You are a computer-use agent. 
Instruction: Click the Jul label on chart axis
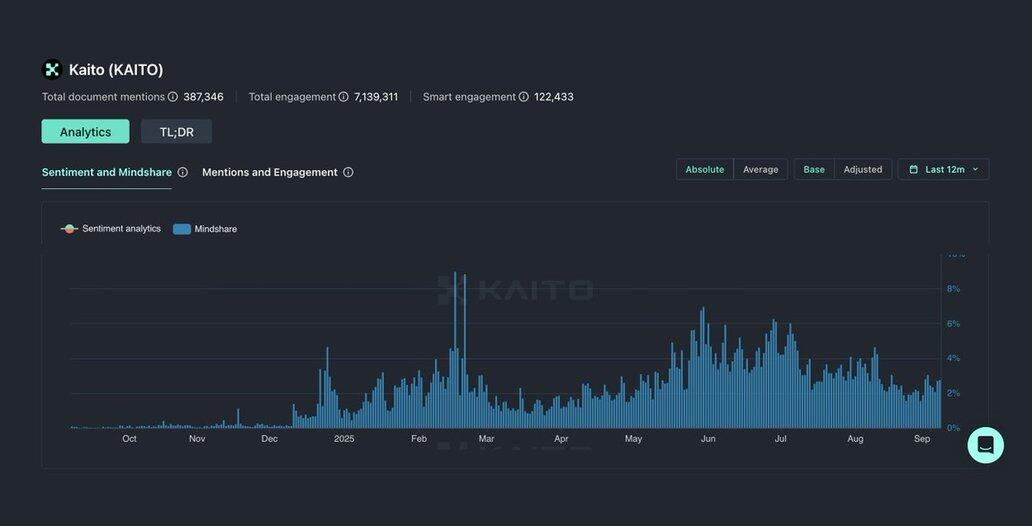click(781, 439)
